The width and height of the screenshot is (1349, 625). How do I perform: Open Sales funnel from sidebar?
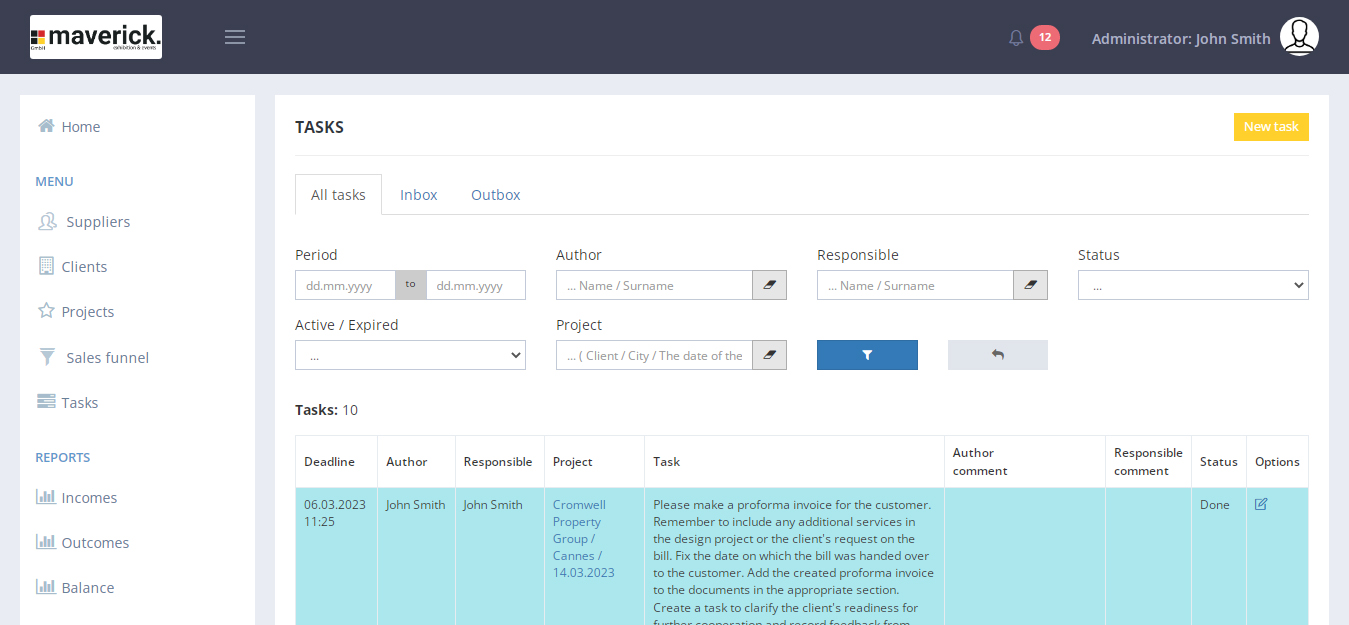tap(107, 357)
